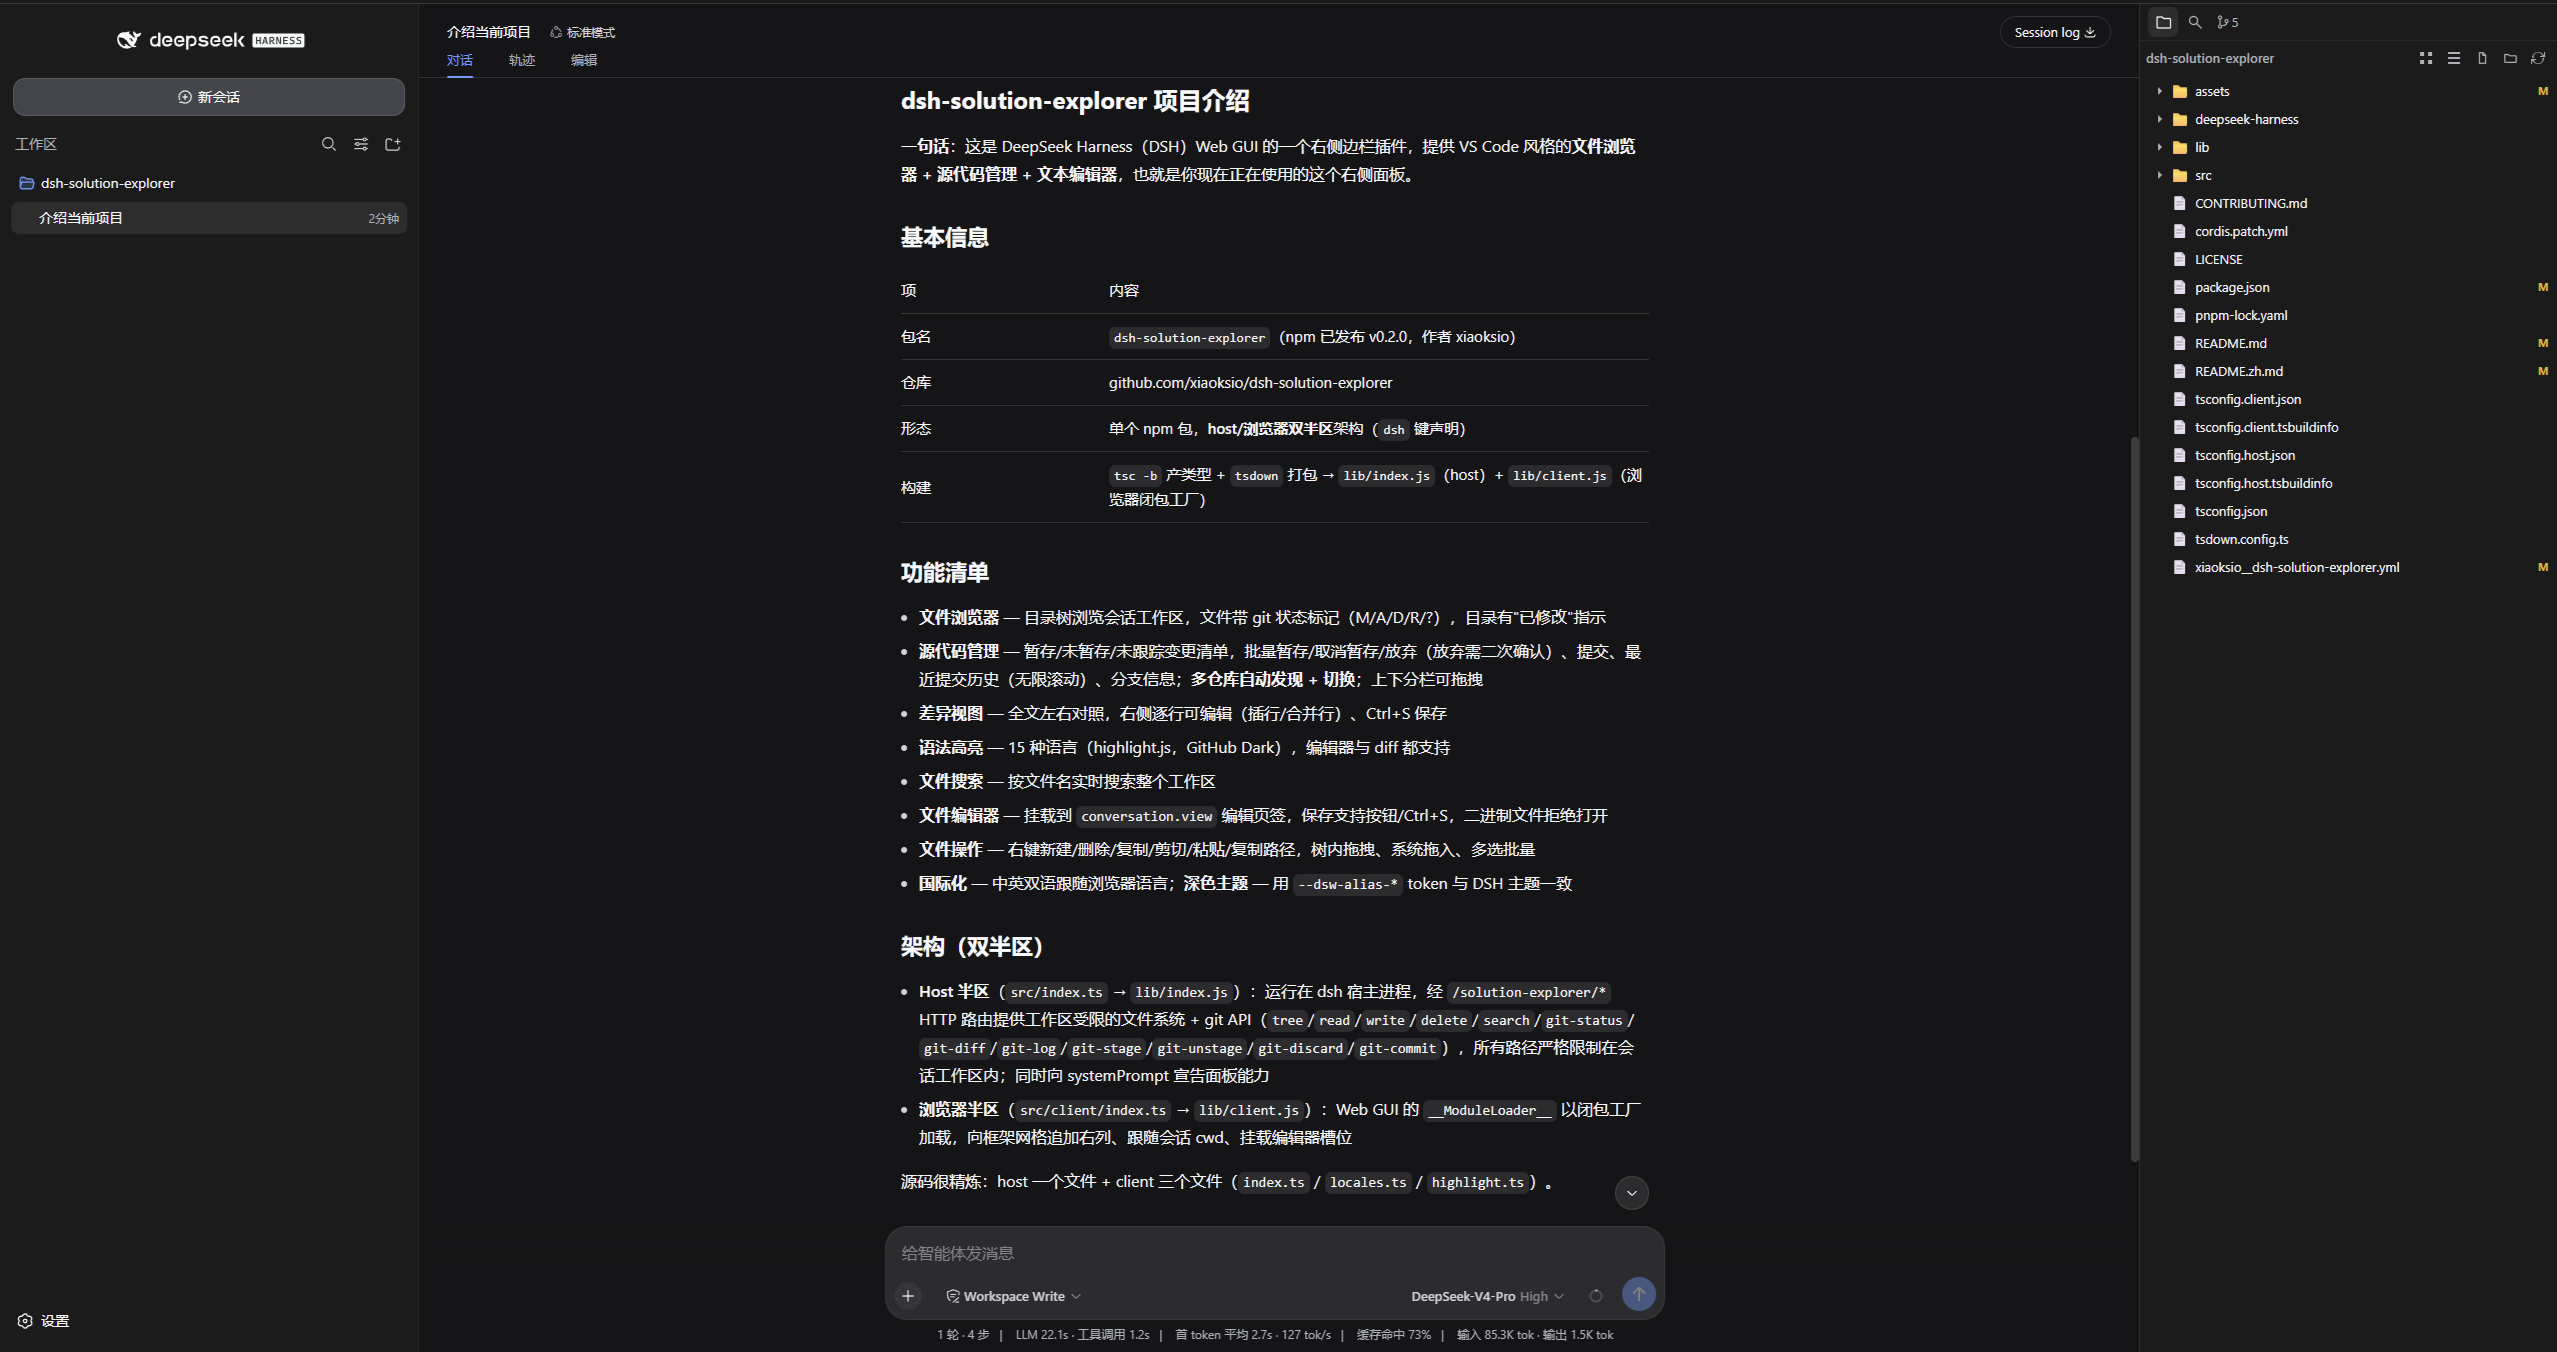Create a new file in explorer

(x=2482, y=58)
